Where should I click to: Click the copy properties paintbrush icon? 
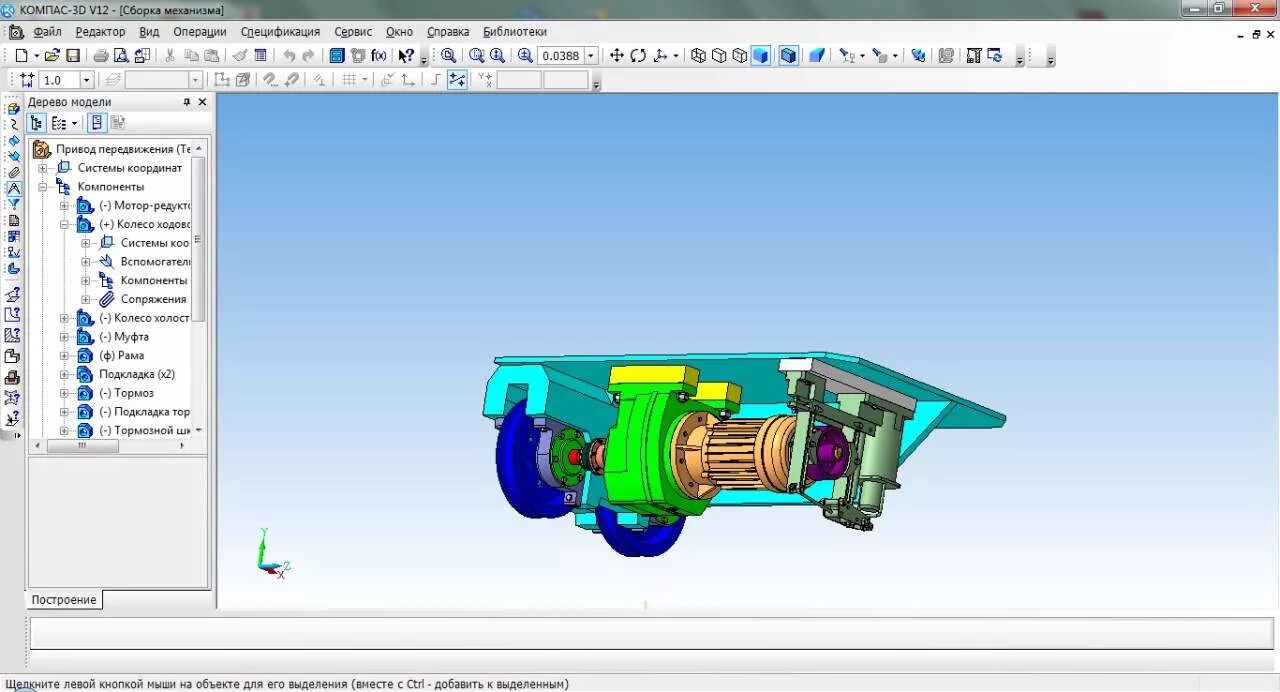point(240,56)
